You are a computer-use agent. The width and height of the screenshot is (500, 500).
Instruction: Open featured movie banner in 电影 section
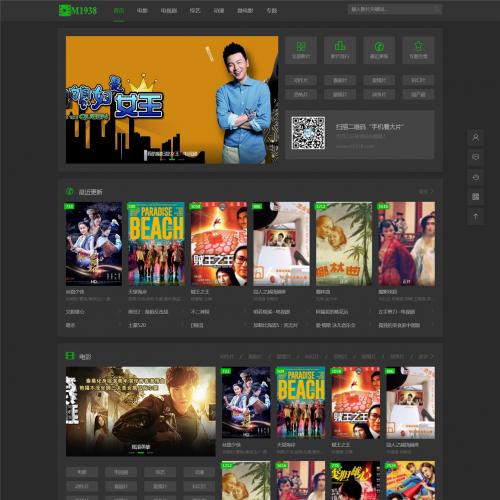point(141,412)
